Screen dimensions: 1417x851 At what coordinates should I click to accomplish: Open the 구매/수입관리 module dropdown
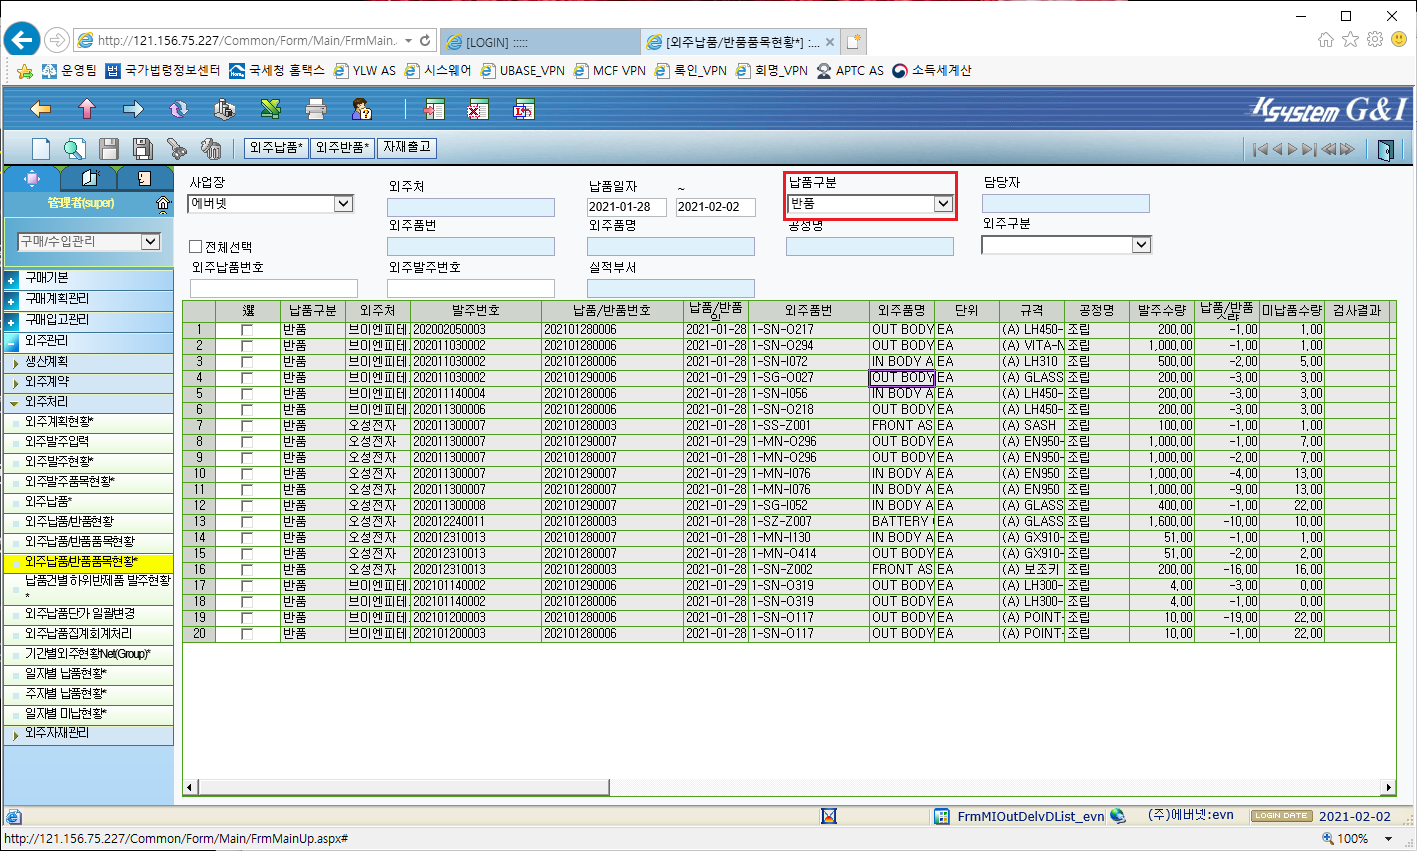pyautogui.click(x=89, y=242)
